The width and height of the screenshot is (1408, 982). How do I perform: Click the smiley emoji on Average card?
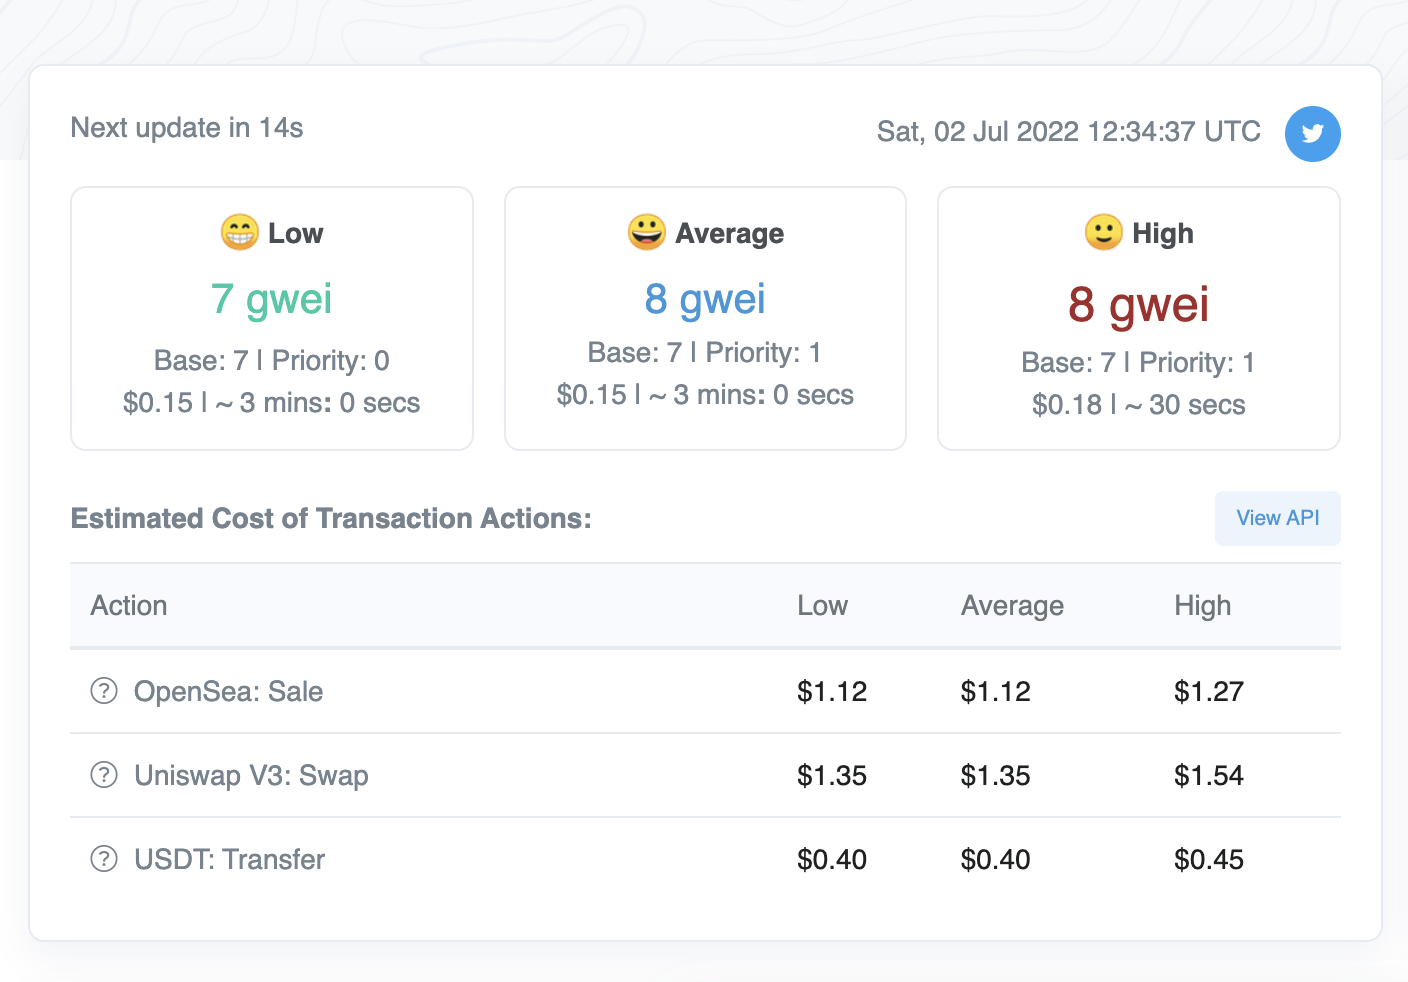pyautogui.click(x=646, y=232)
